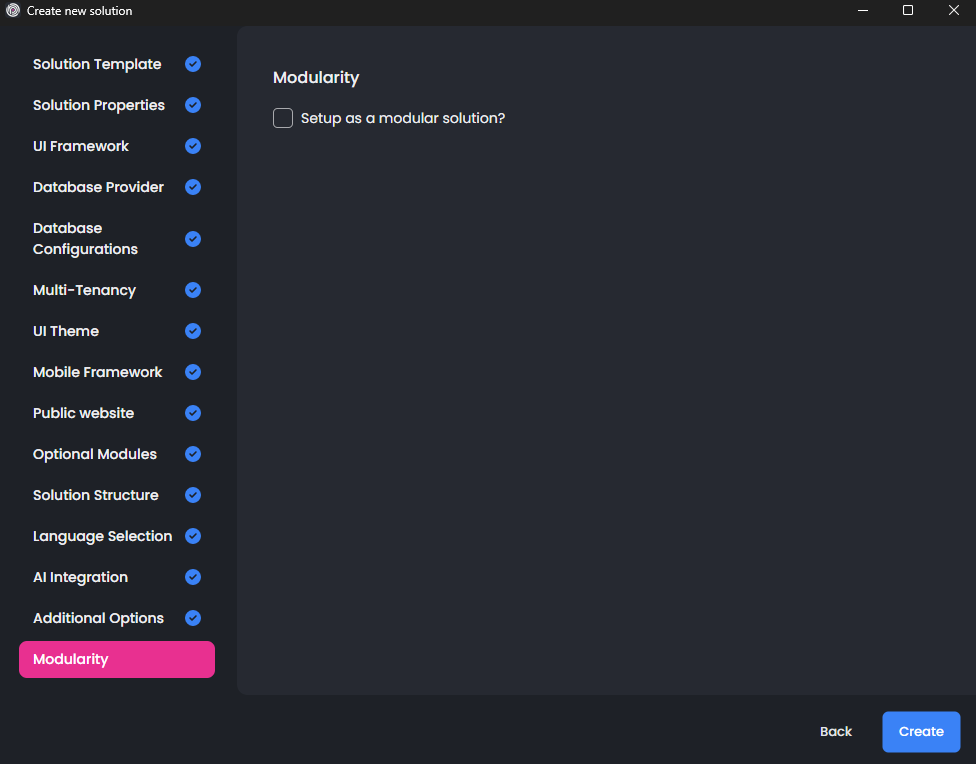Click the Language Selection checkmark icon
Image resolution: width=976 pixels, height=764 pixels.
click(x=193, y=536)
